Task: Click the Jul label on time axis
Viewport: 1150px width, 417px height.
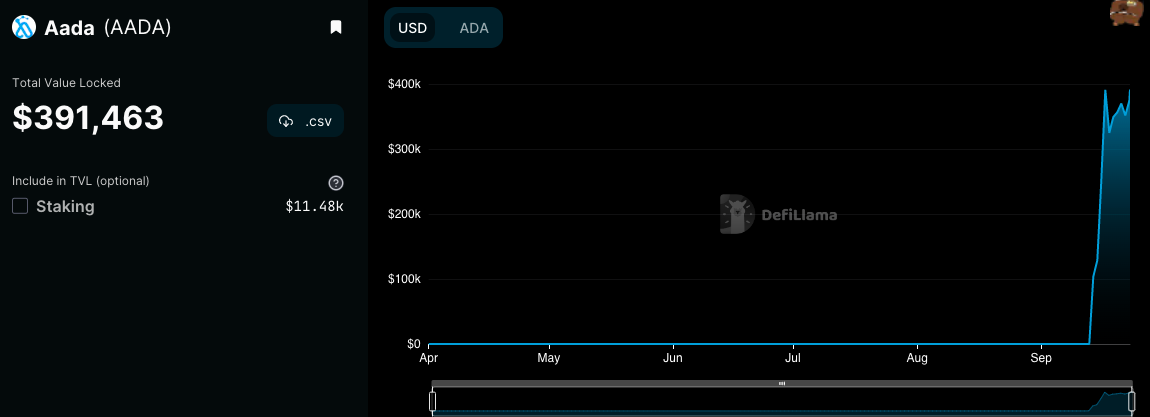Action: point(793,358)
